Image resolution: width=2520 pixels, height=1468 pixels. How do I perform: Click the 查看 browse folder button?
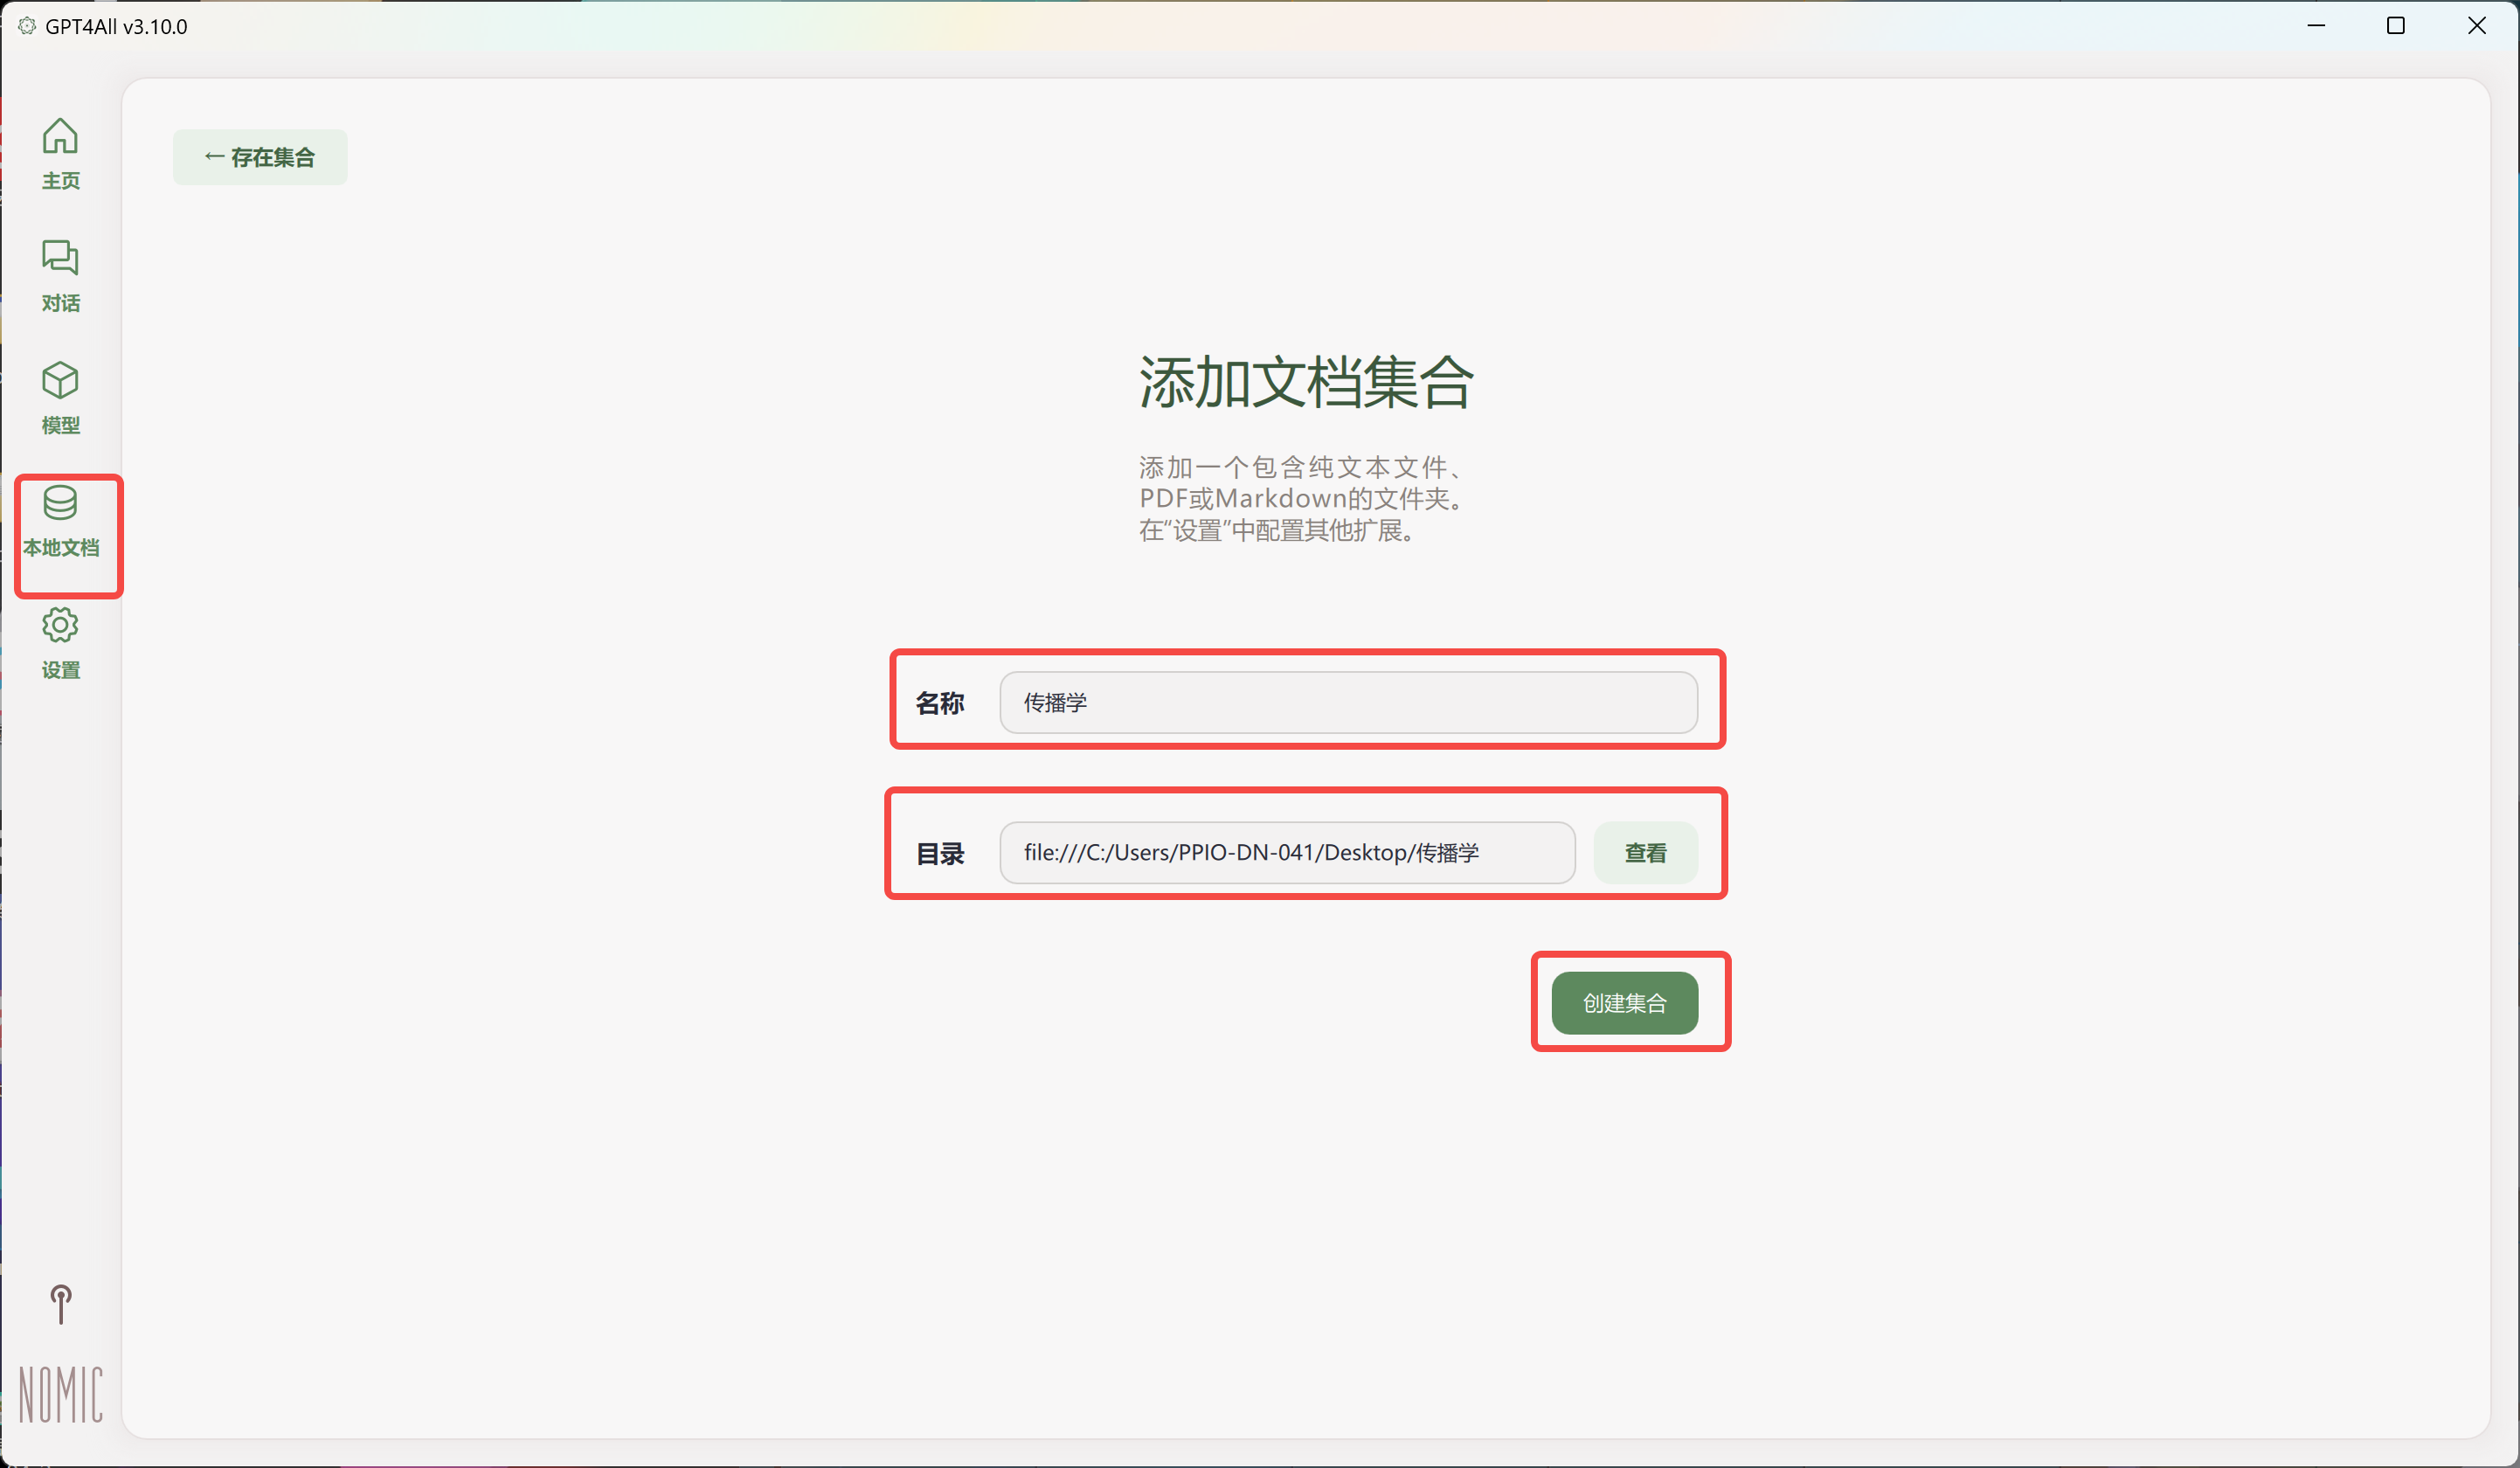(x=1645, y=853)
